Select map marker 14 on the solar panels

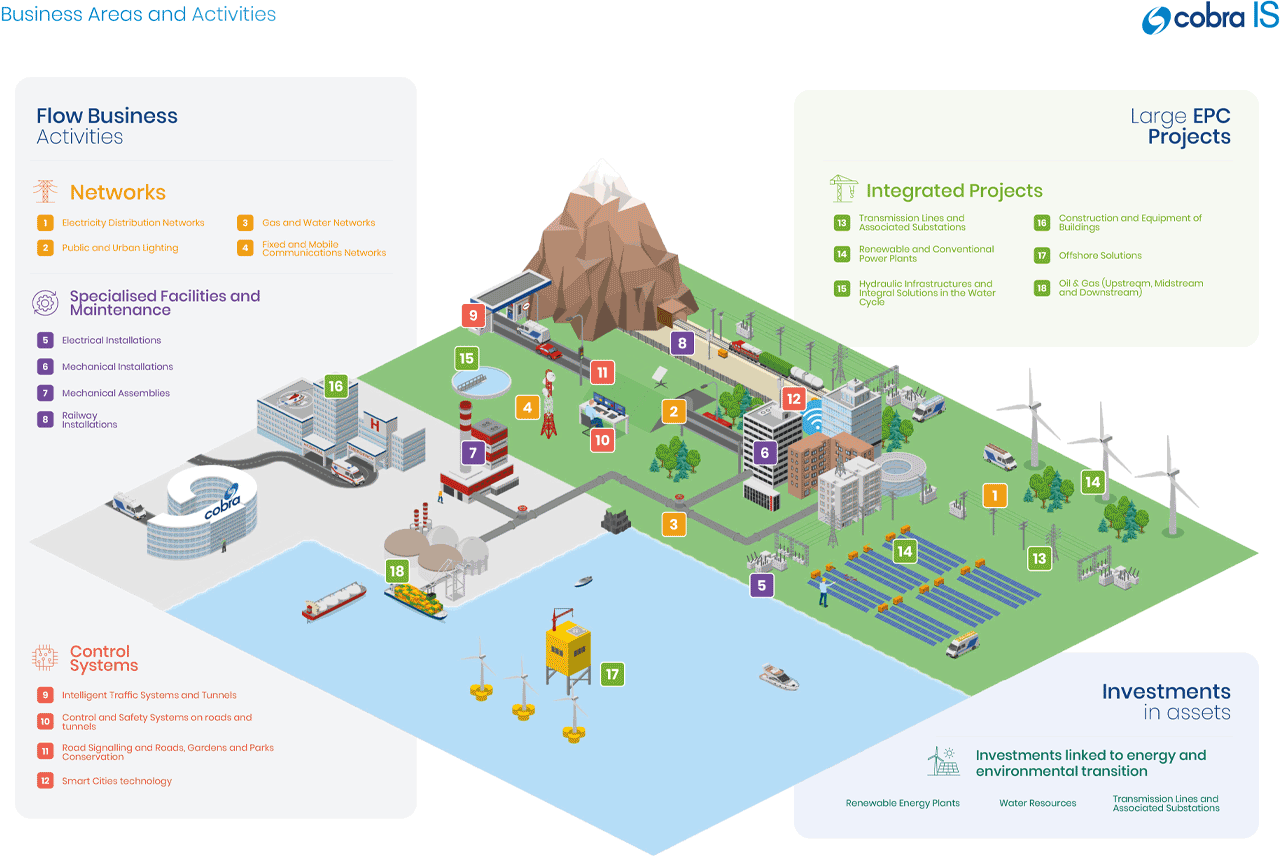tap(905, 550)
